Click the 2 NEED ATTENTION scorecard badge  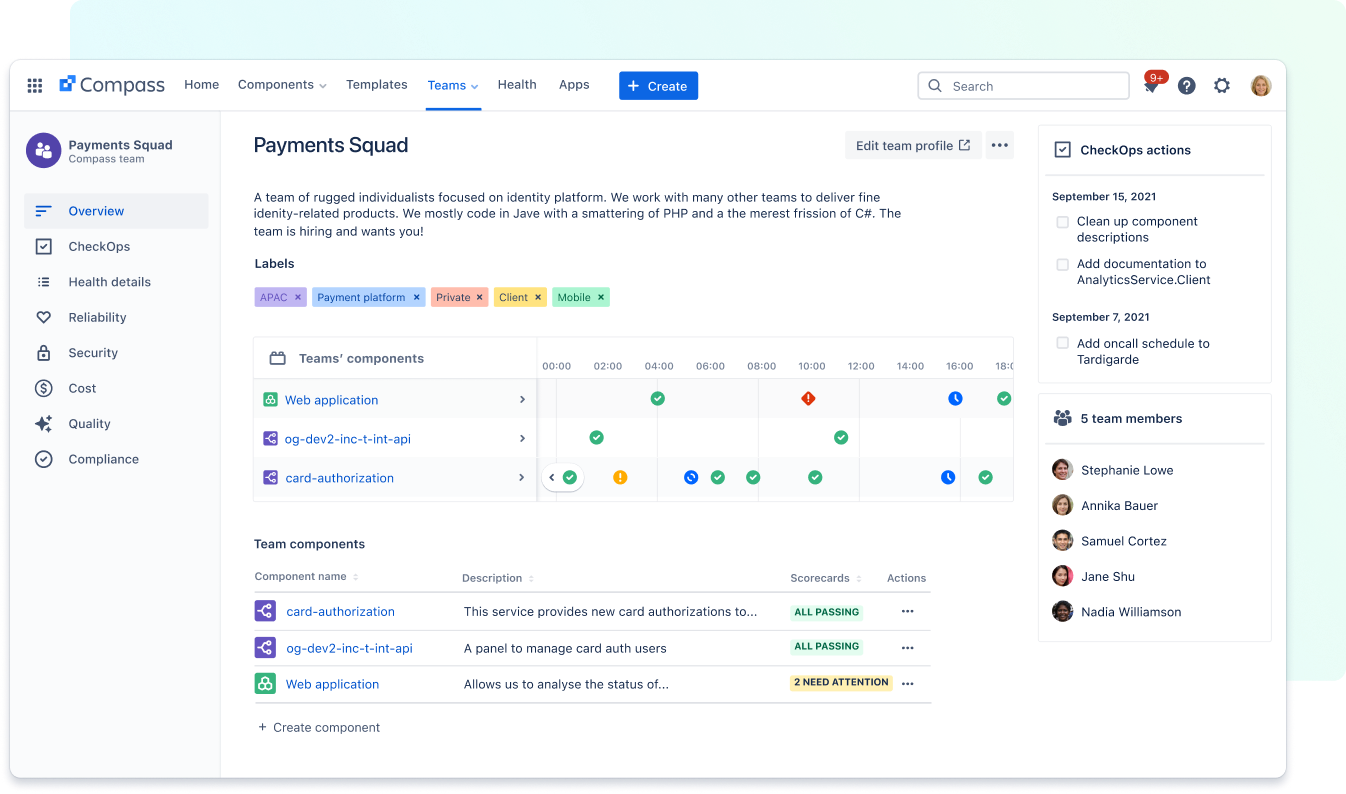(x=841, y=682)
